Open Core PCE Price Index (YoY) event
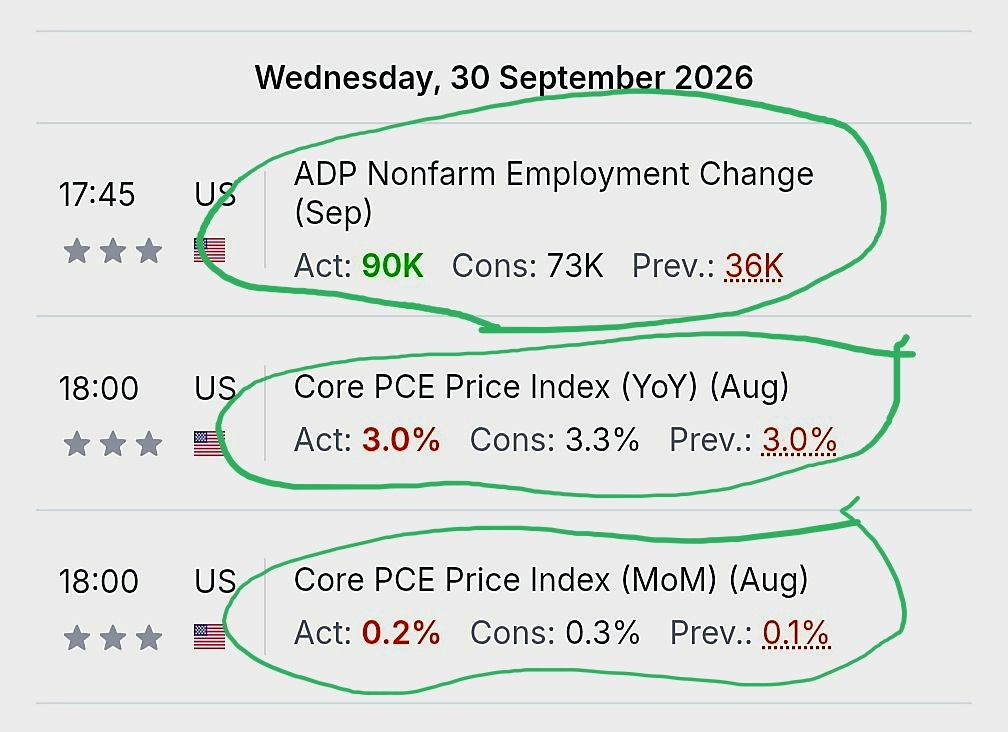1008x732 pixels. pyautogui.click(x=541, y=387)
